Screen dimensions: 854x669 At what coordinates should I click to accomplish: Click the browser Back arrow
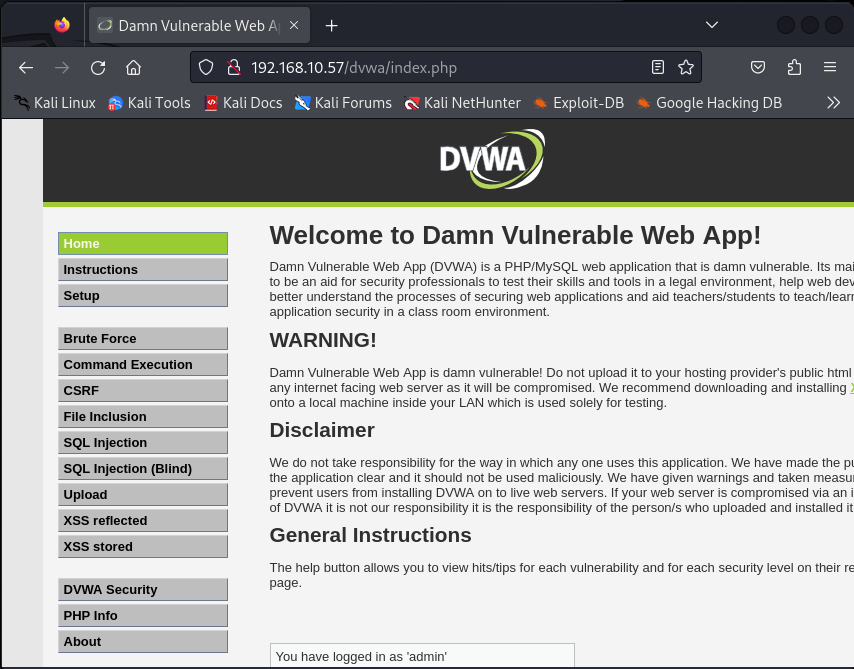tap(26, 68)
